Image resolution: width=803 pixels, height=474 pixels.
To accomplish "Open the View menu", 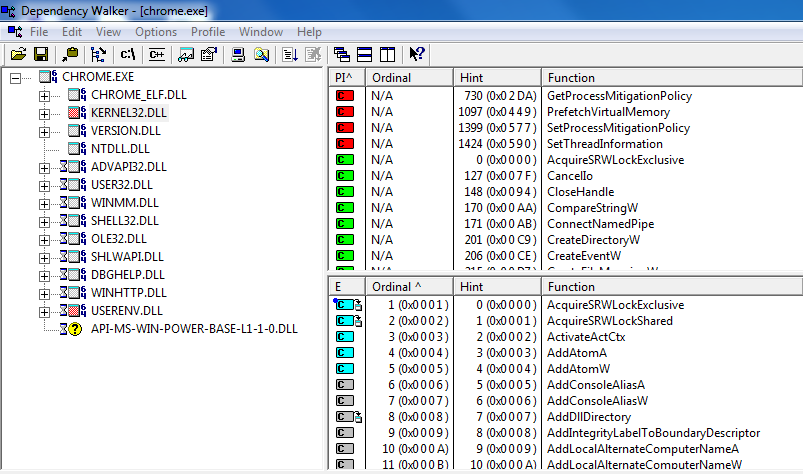I will (x=108, y=32).
